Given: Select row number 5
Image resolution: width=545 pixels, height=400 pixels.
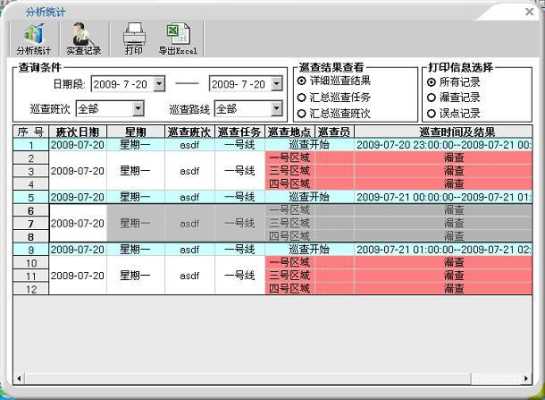Looking at the screenshot, I should click(31, 197).
